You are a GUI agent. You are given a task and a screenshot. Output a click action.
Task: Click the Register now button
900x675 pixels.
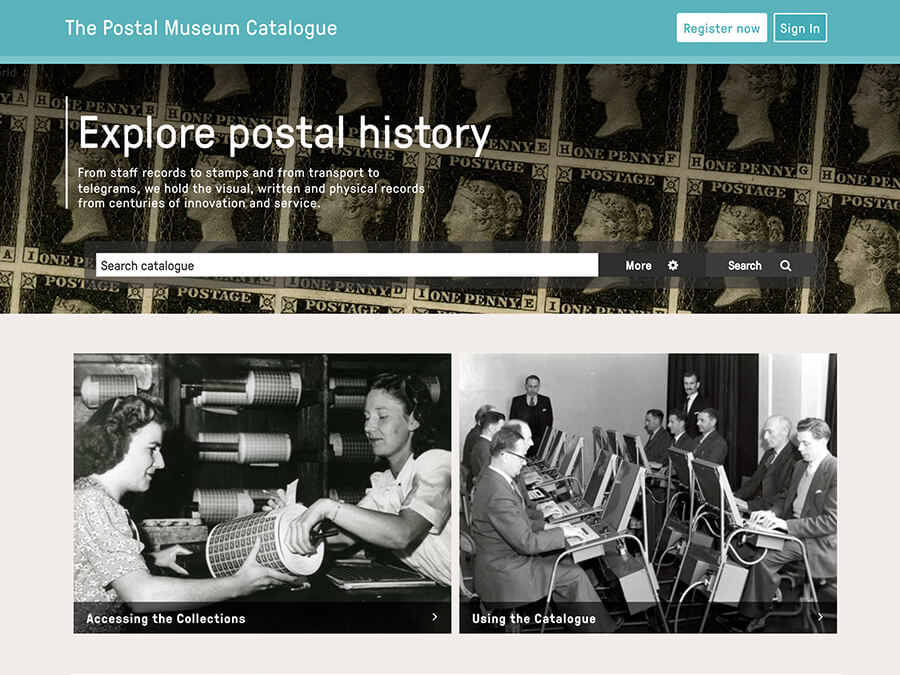coord(721,28)
